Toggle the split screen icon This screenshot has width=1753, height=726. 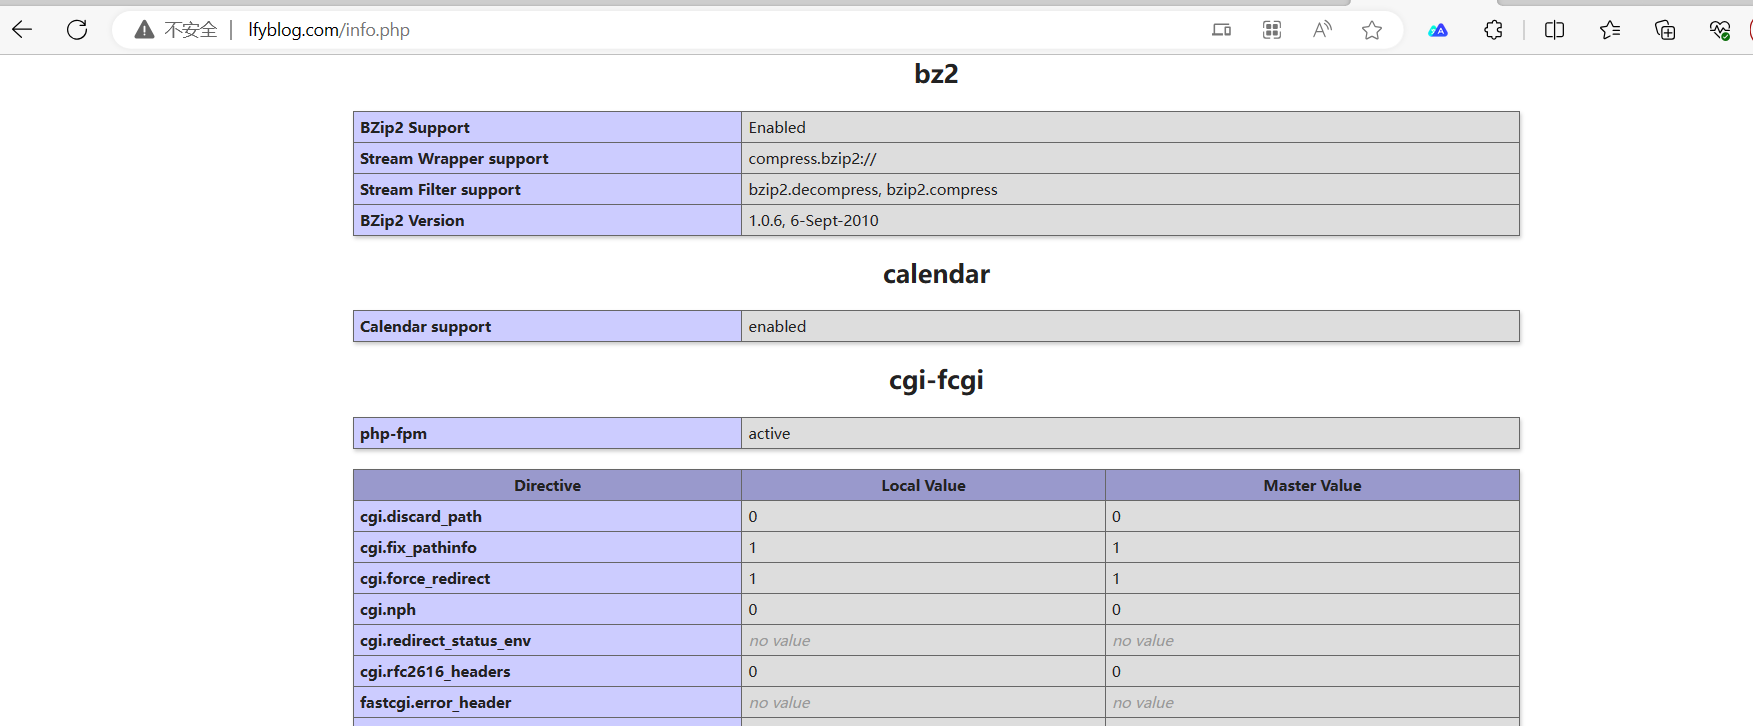[1554, 30]
